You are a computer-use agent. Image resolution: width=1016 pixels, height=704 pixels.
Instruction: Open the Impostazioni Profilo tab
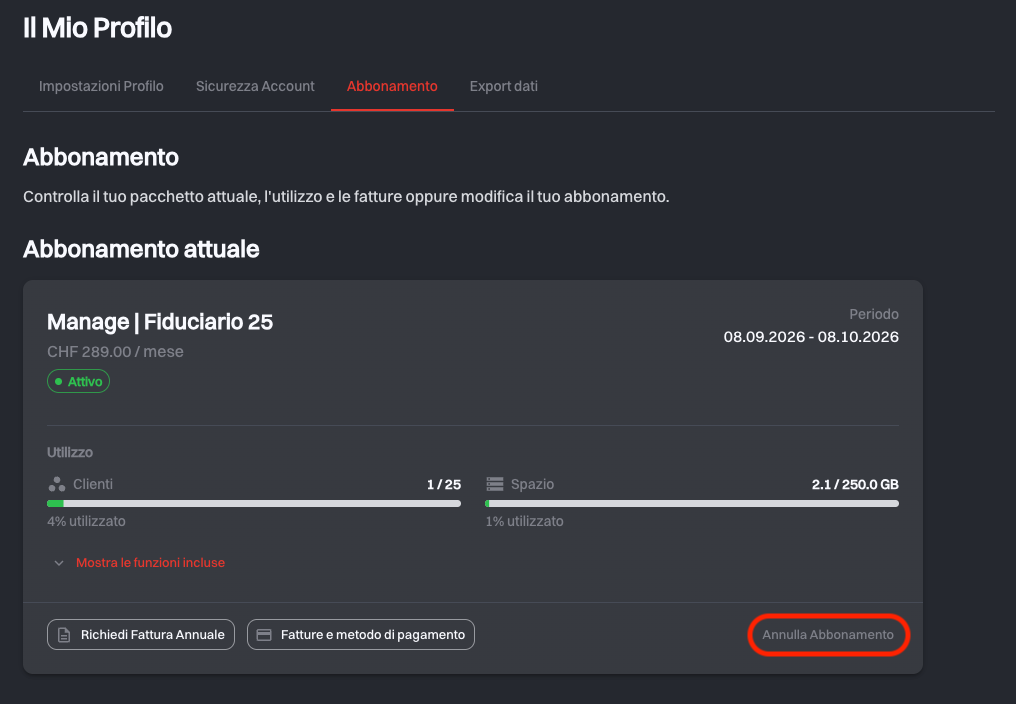coord(101,86)
